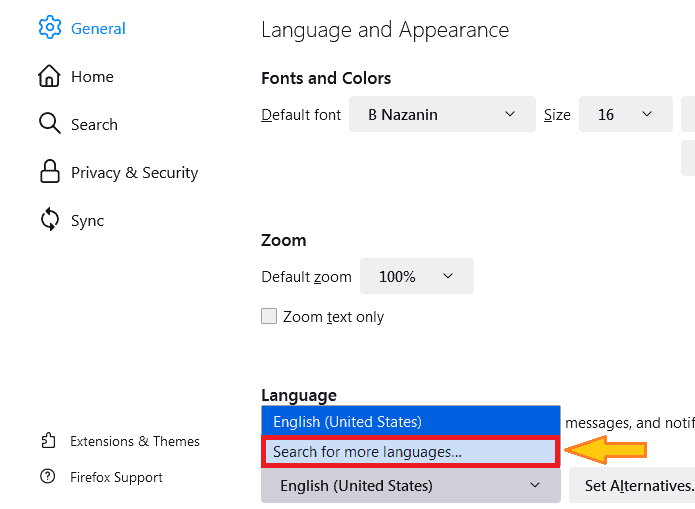
Task: Enable the Zoom text only checkbox
Action: click(269, 316)
